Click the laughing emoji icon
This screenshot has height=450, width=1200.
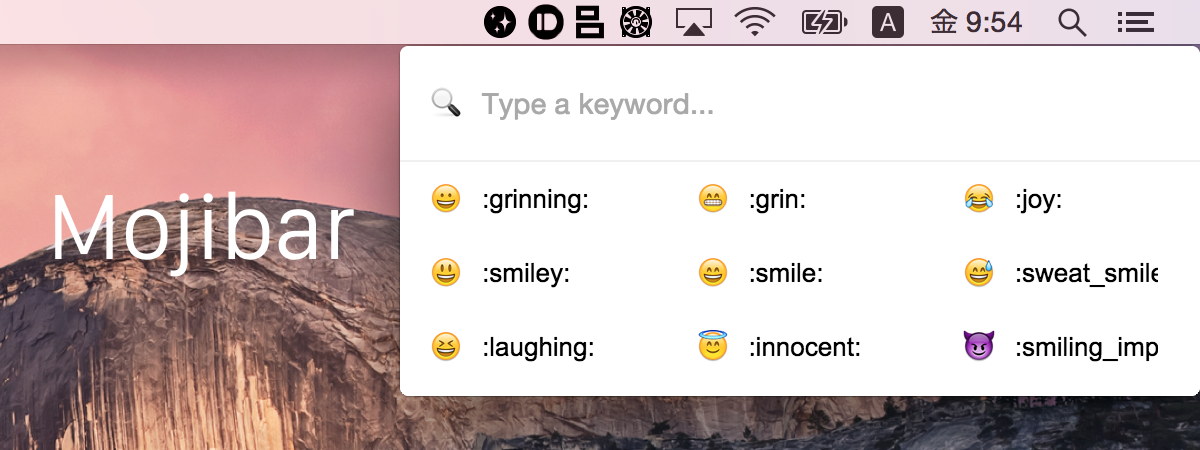pyautogui.click(x=446, y=347)
